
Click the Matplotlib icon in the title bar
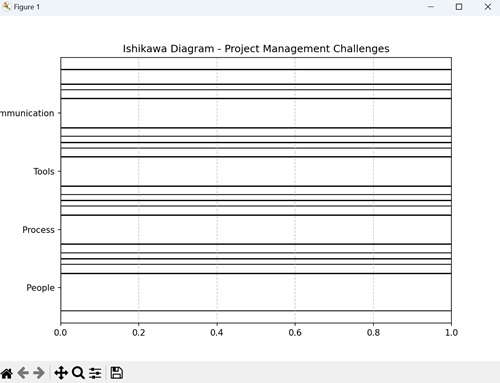[x=6, y=6]
